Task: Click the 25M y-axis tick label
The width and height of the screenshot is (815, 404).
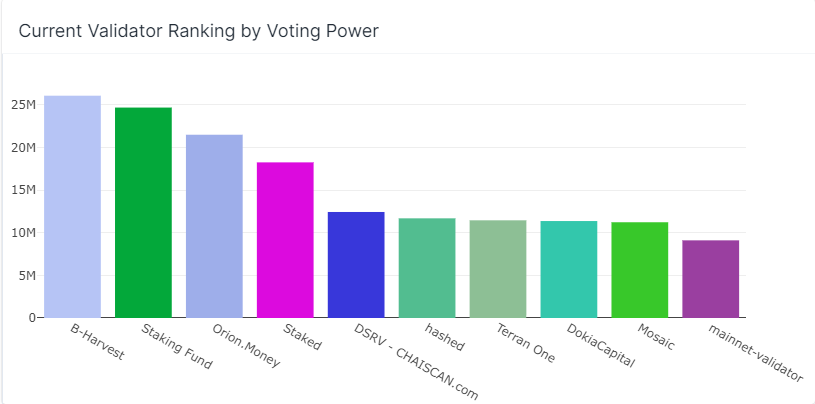Action: (x=24, y=105)
